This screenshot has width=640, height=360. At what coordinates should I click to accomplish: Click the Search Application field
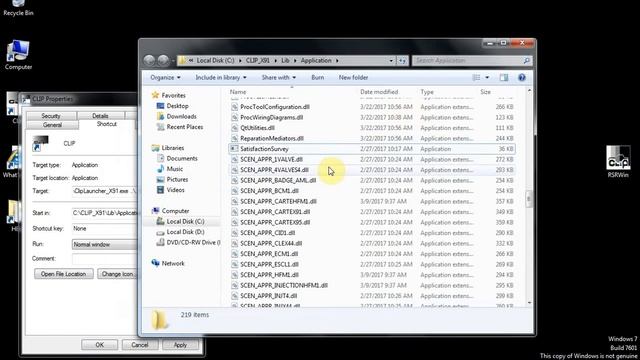[467, 60]
